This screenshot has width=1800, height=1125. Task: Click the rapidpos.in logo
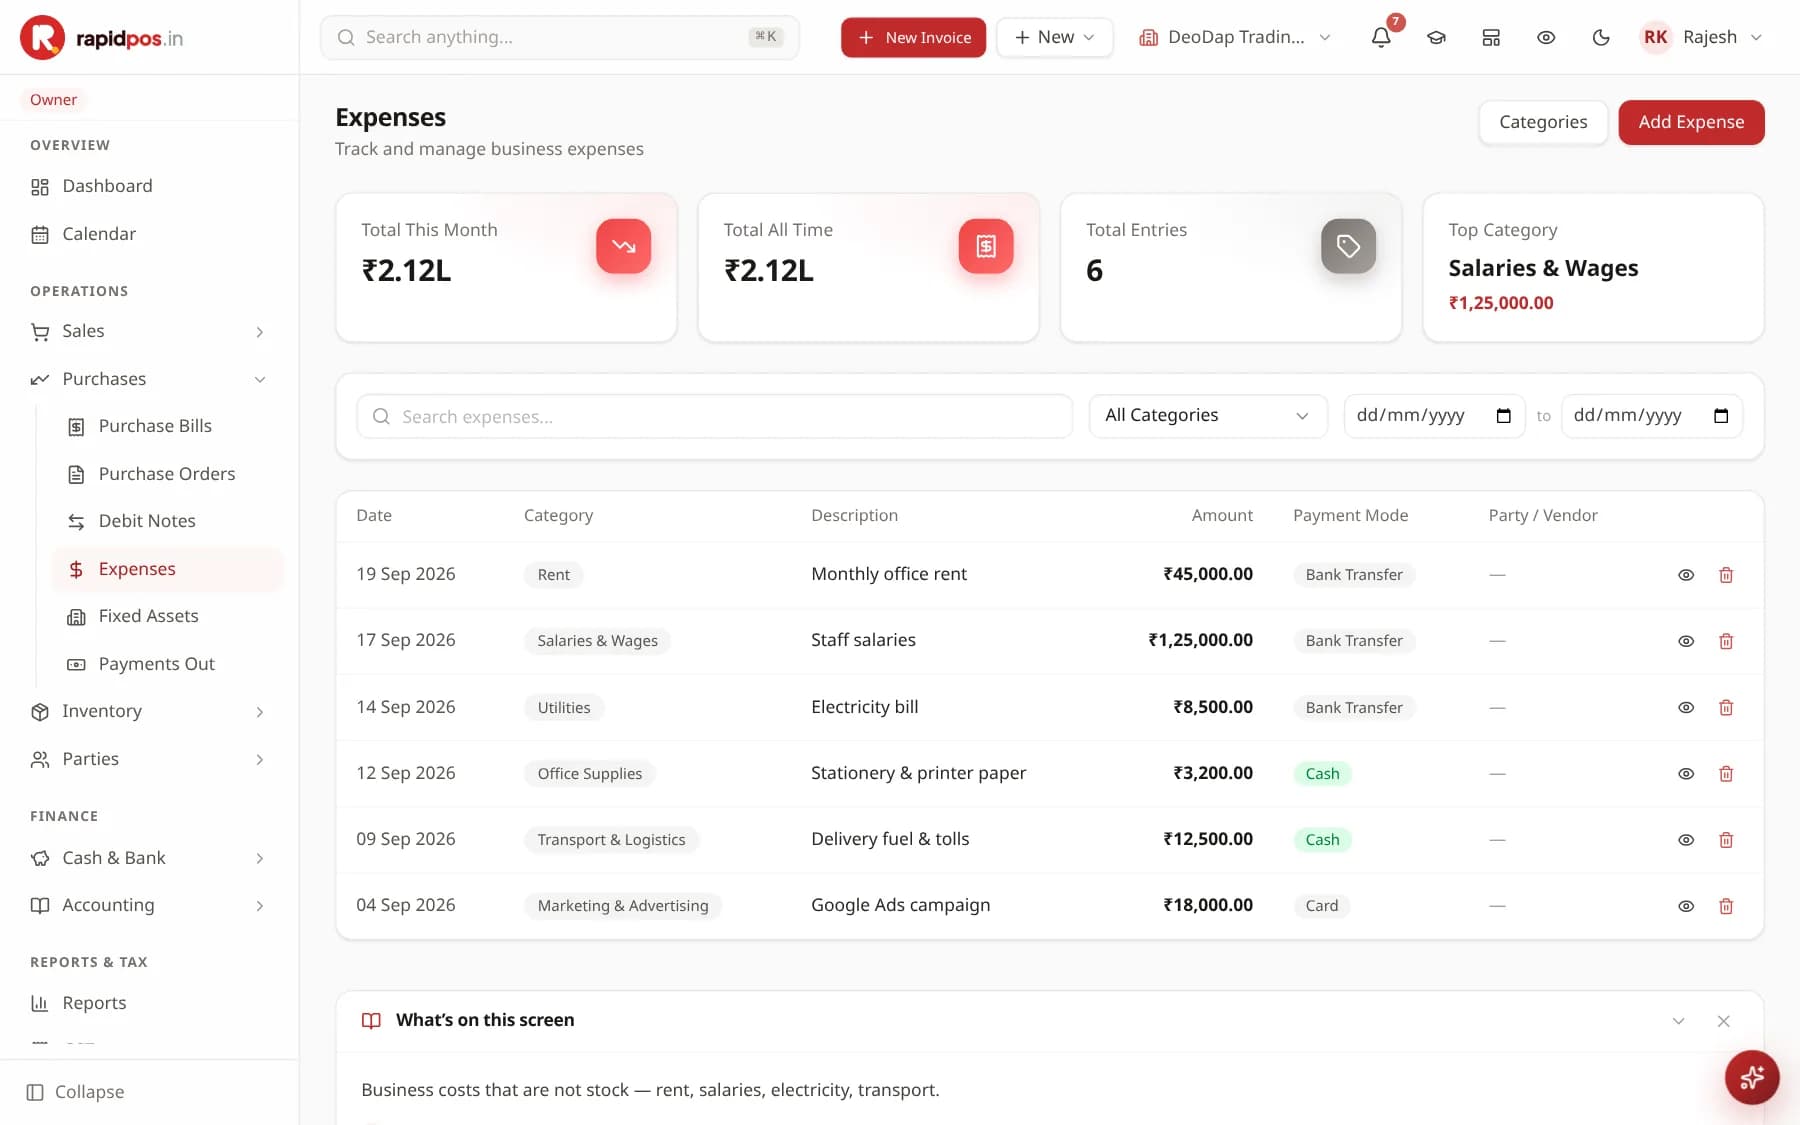[x=102, y=38]
